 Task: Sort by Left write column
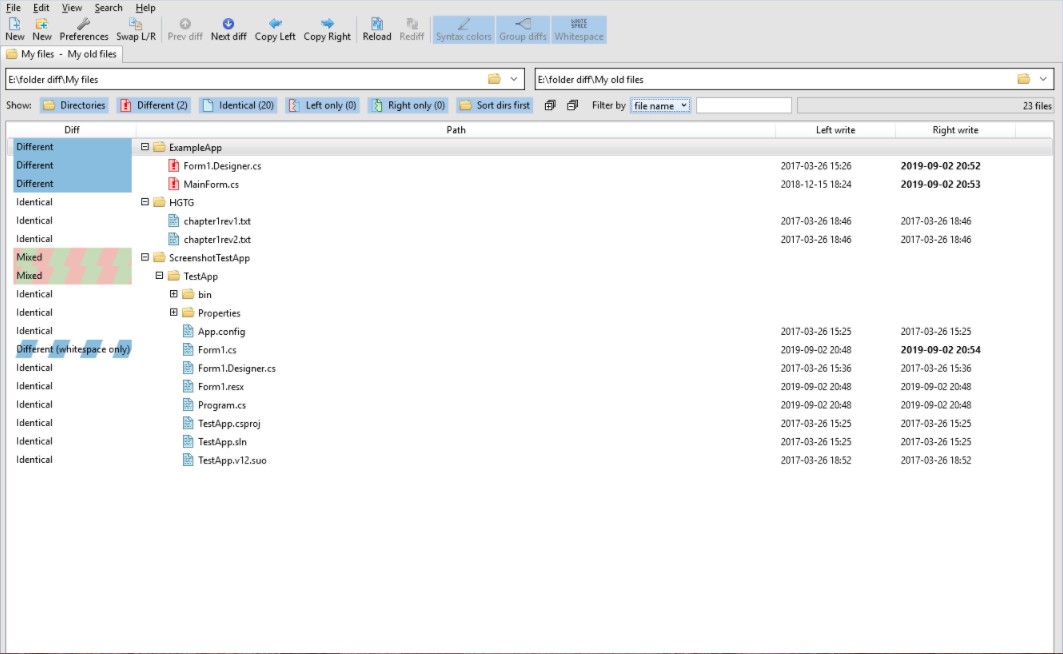click(835, 129)
